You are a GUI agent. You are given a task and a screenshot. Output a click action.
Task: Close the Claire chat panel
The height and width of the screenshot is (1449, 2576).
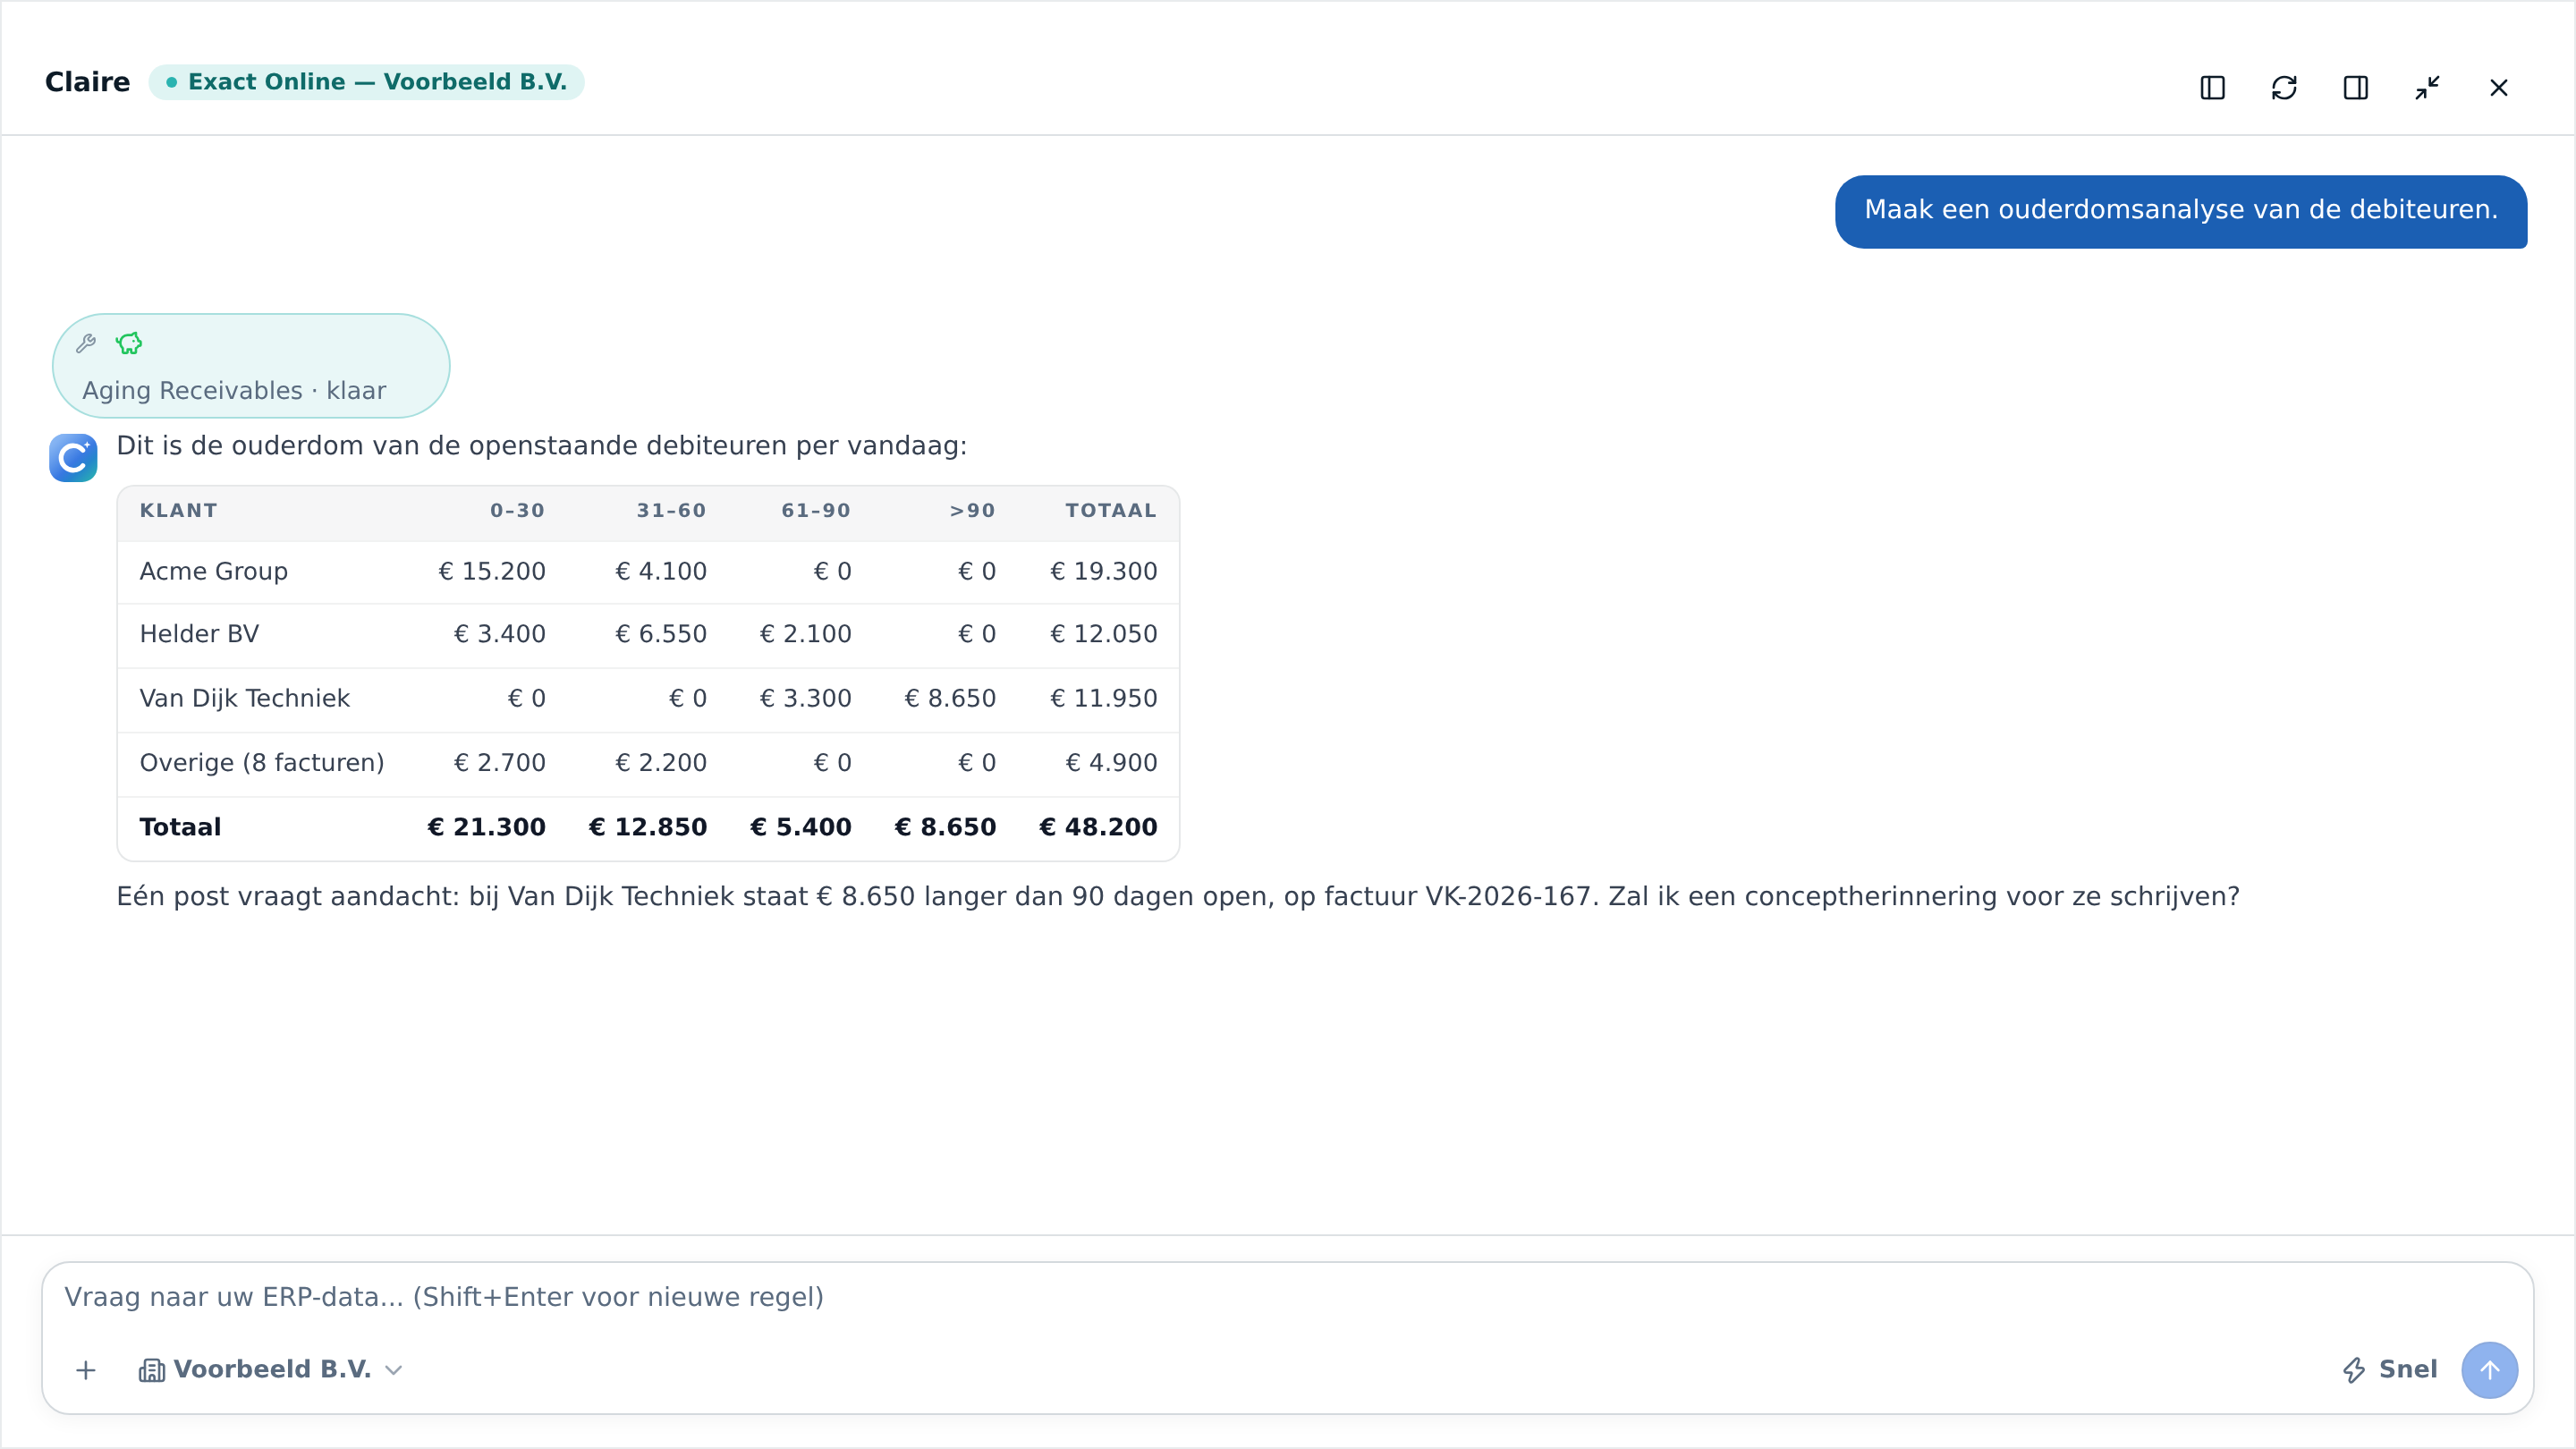2499,88
